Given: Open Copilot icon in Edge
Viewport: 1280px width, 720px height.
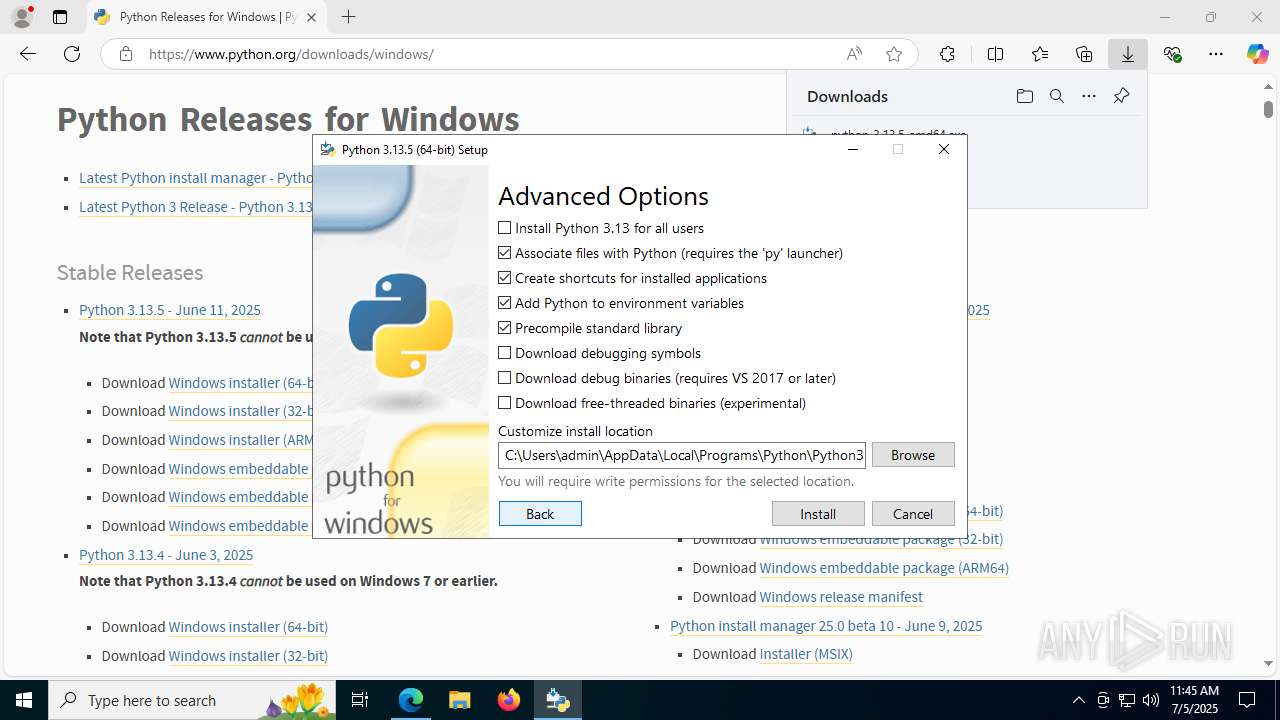Looking at the screenshot, I should pyautogui.click(x=1258, y=54).
